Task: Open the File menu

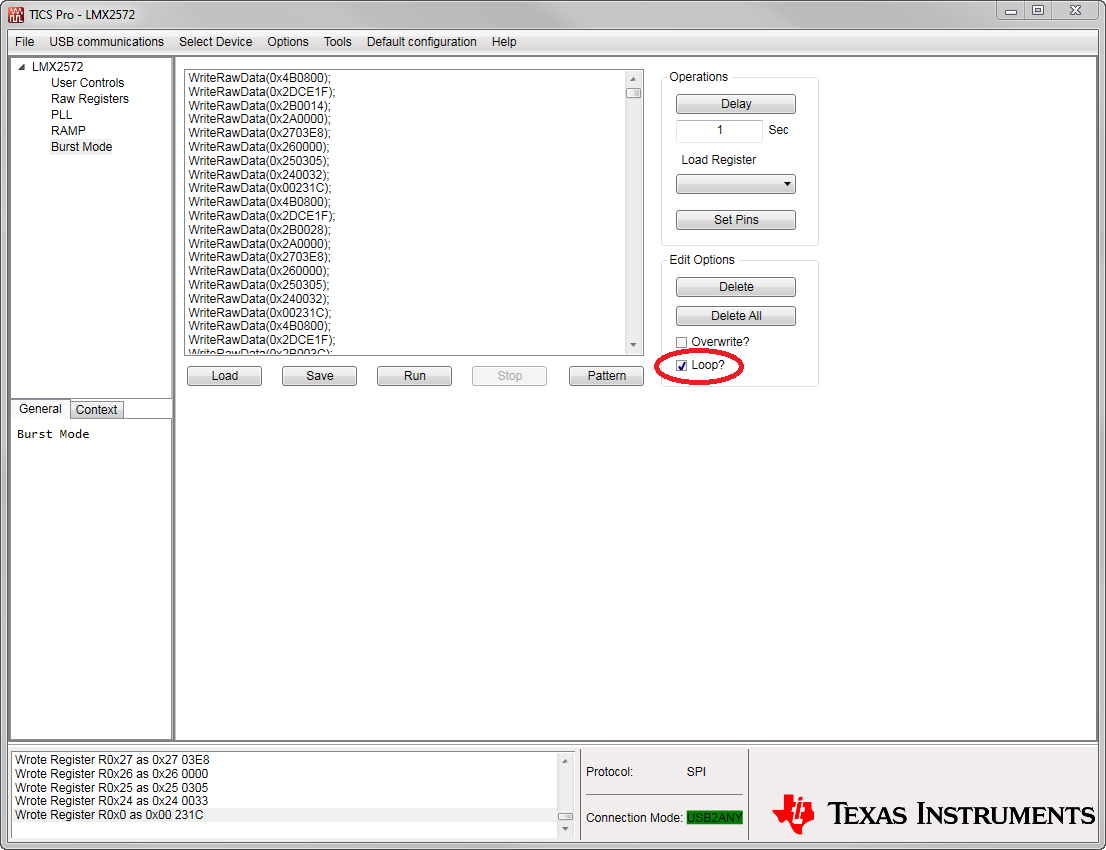Action: click(25, 42)
